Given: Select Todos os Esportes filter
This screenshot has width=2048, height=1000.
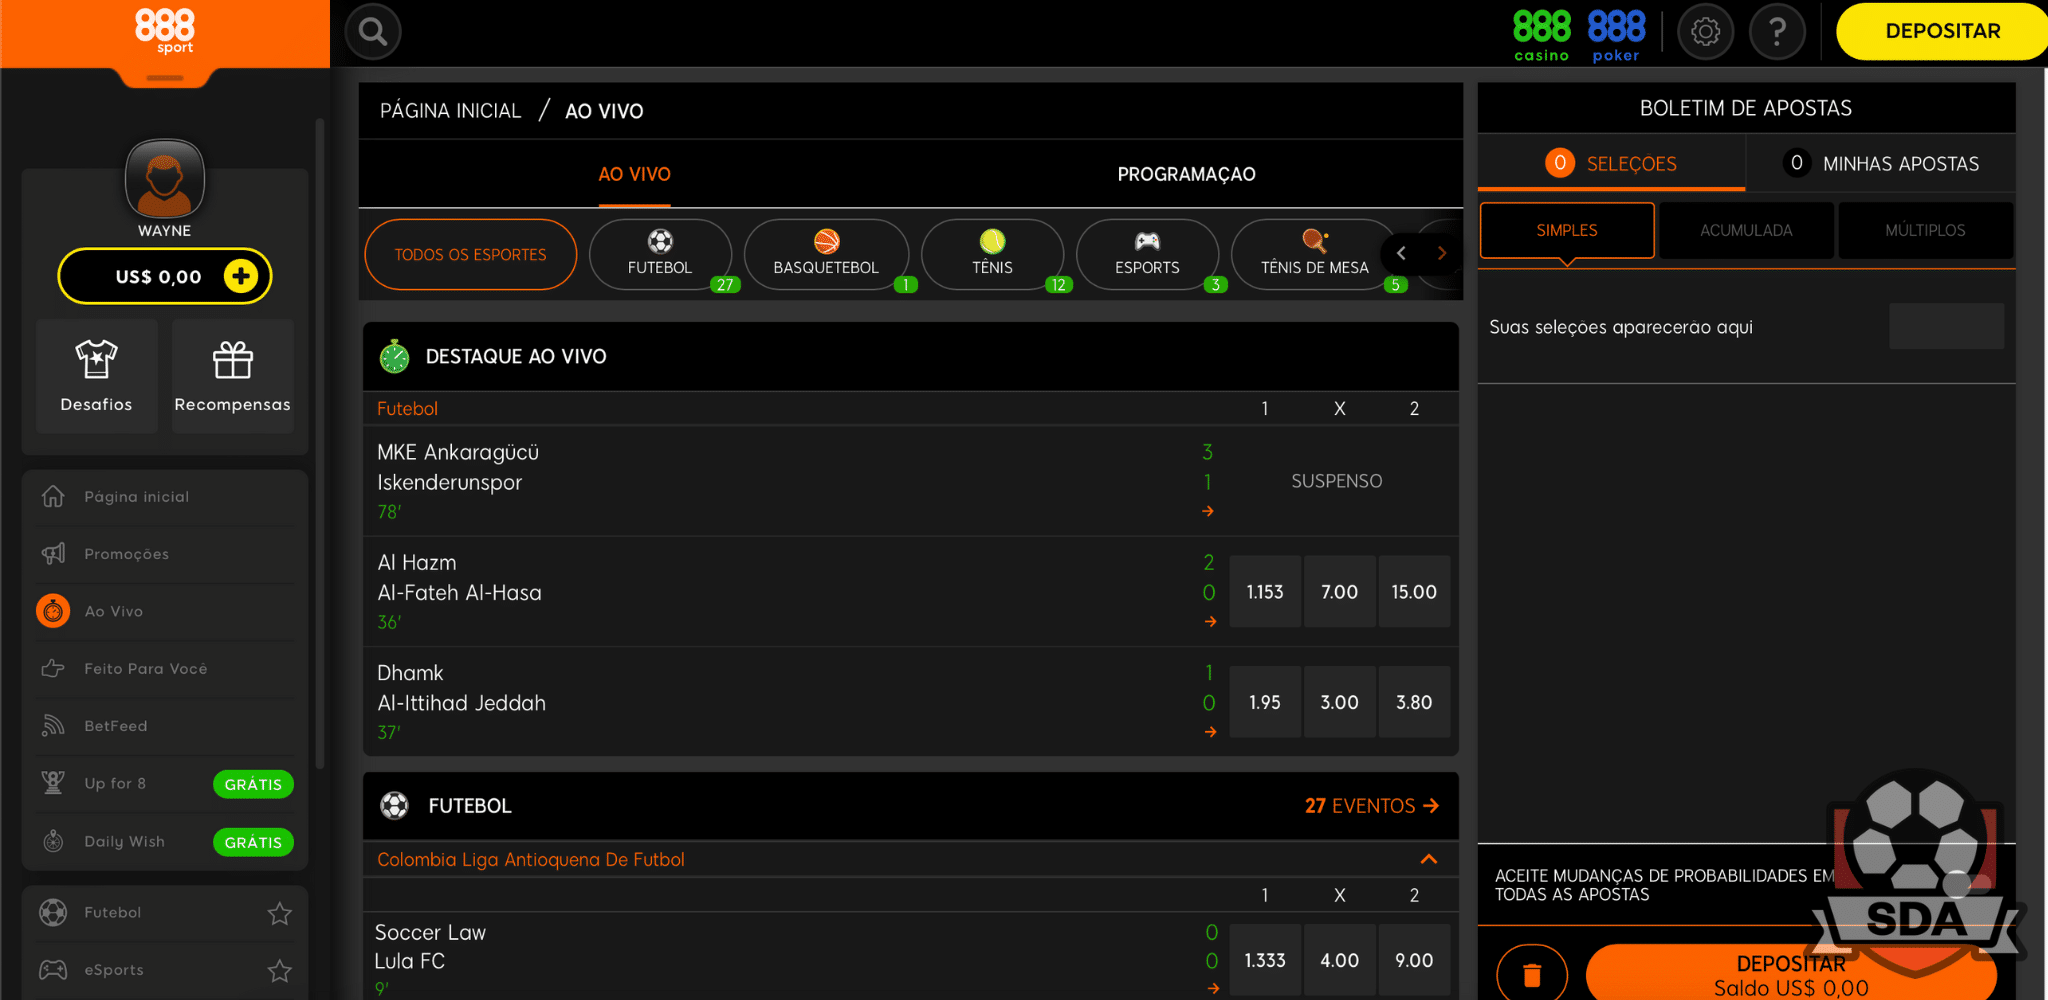Looking at the screenshot, I should (x=470, y=255).
